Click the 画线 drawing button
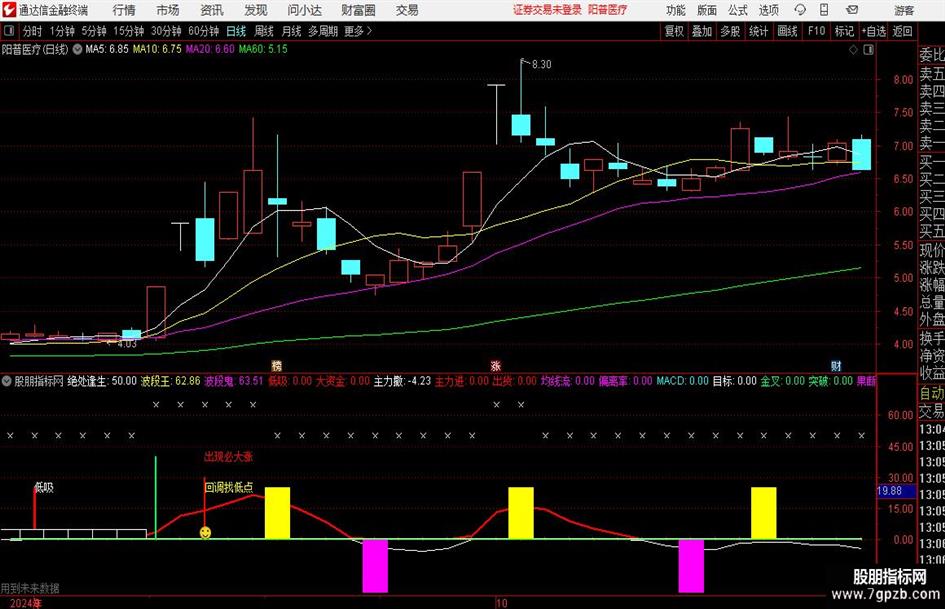Image resolution: width=945 pixels, height=609 pixels. point(787,31)
